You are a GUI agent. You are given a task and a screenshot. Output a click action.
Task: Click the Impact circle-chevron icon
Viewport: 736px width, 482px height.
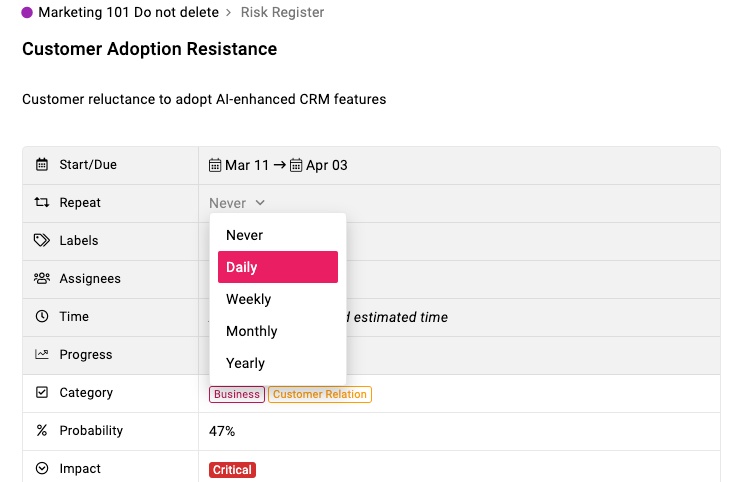pos(42,469)
